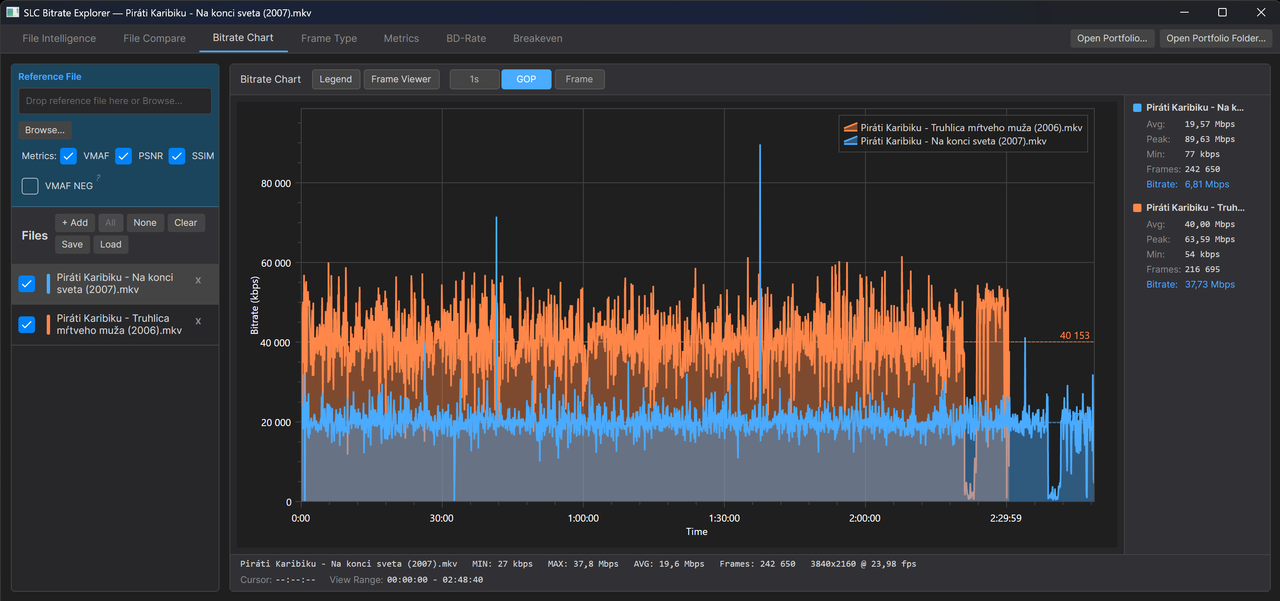Click Open Portfolio... button
1280x601 pixels.
click(x=1112, y=38)
